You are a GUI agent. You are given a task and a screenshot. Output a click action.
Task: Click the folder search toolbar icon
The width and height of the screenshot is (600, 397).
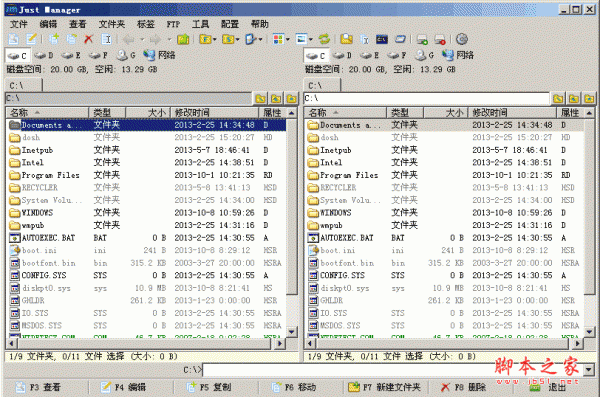(347, 39)
